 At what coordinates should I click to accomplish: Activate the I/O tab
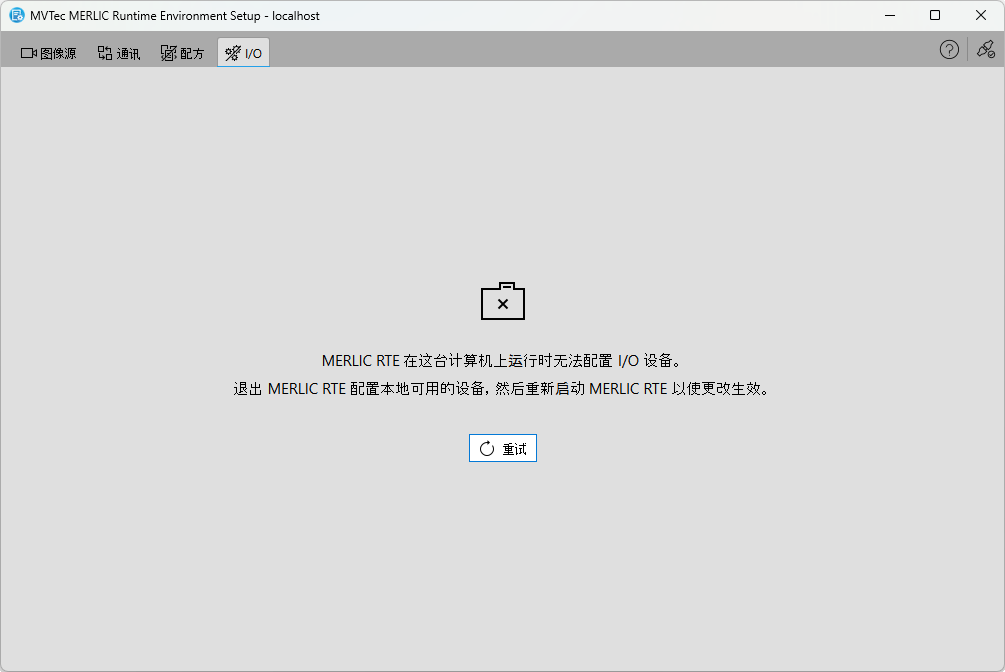coord(243,51)
